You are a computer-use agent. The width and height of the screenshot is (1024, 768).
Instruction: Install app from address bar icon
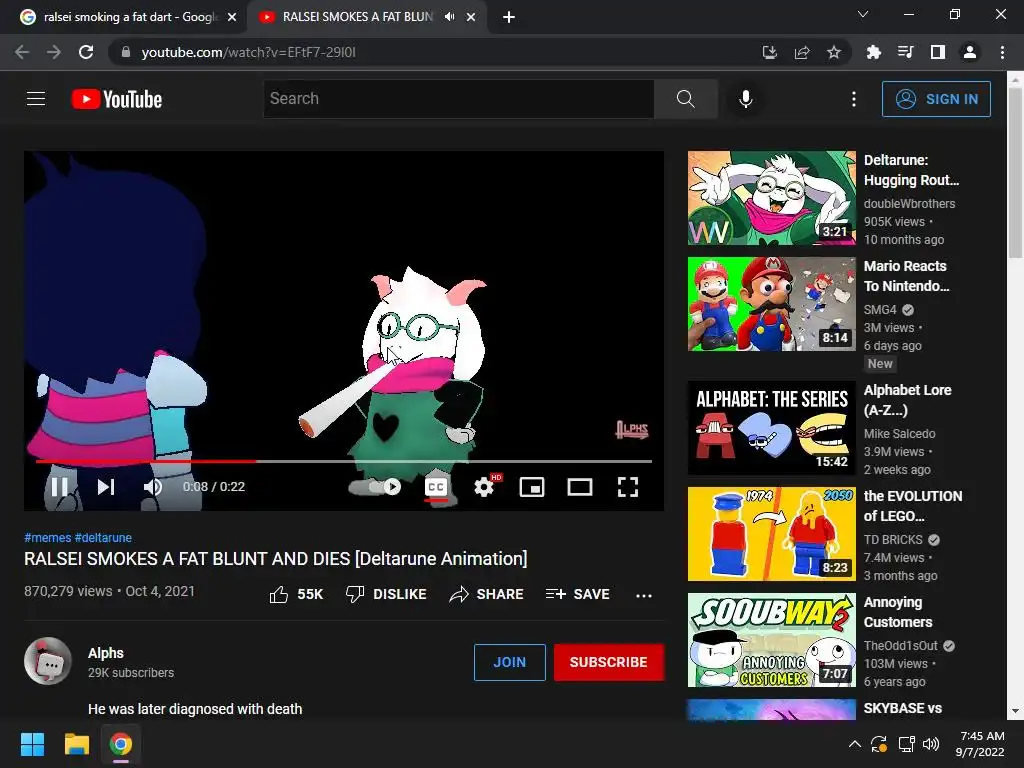pyautogui.click(x=769, y=52)
